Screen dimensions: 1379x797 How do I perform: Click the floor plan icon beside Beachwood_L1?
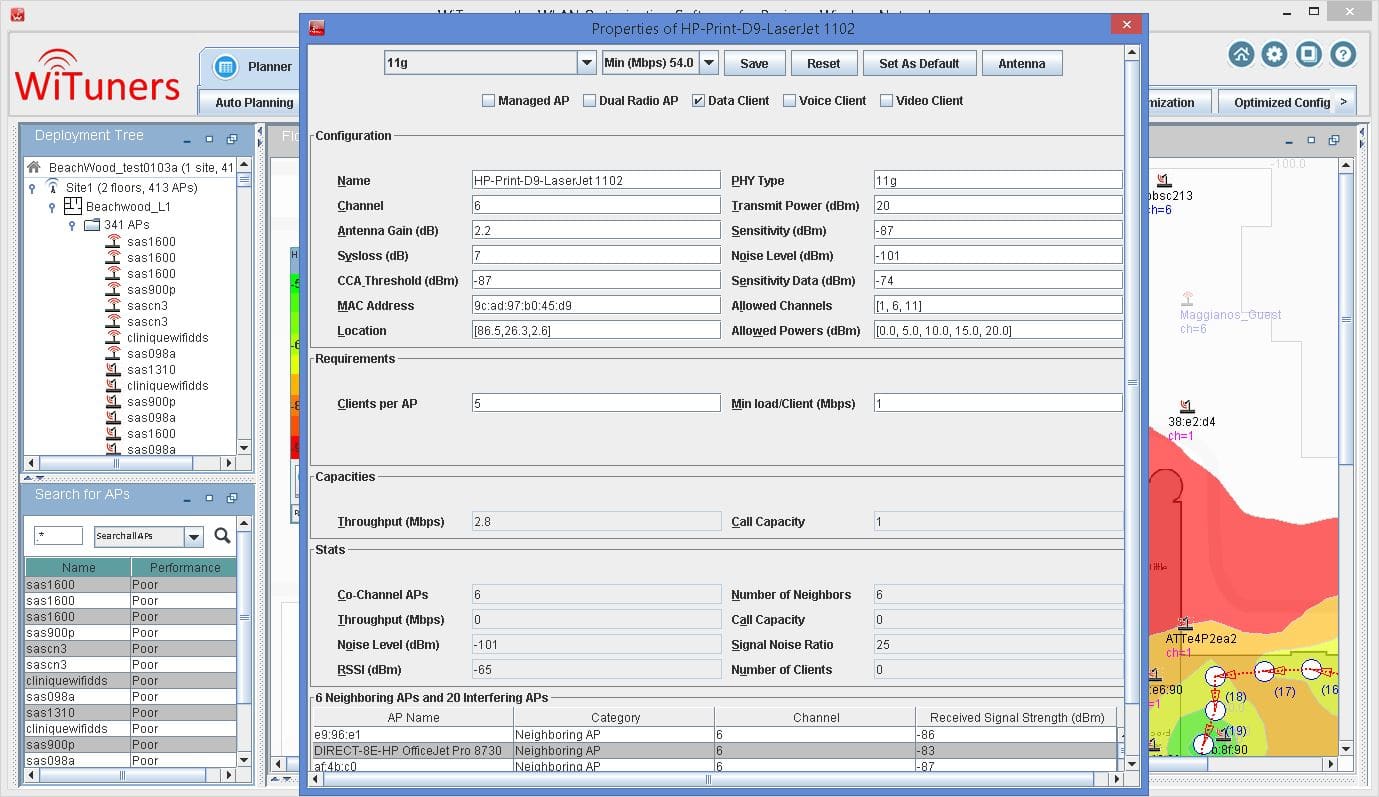coord(72,206)
